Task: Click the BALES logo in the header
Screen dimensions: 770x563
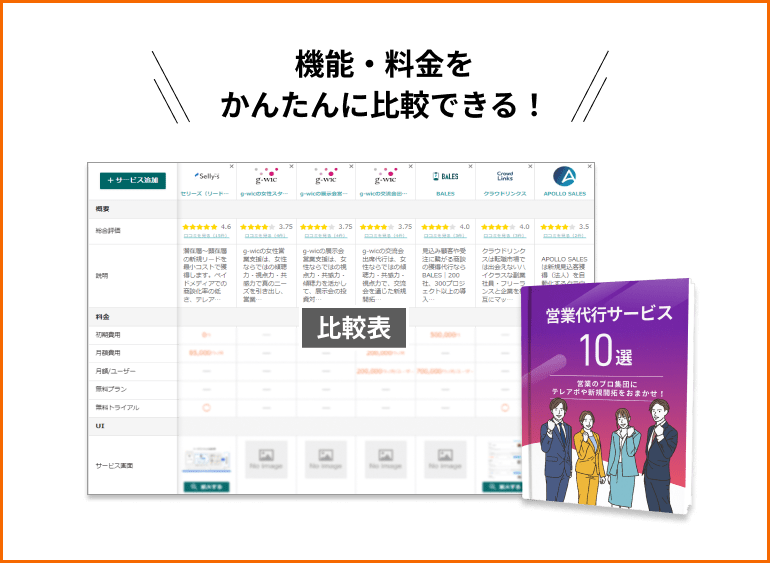Action: click(x=445, y=176)
